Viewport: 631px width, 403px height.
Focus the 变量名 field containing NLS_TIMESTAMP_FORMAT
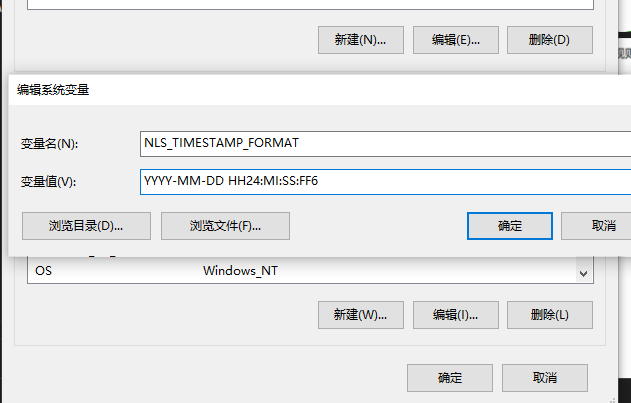(x=385, y=143)
